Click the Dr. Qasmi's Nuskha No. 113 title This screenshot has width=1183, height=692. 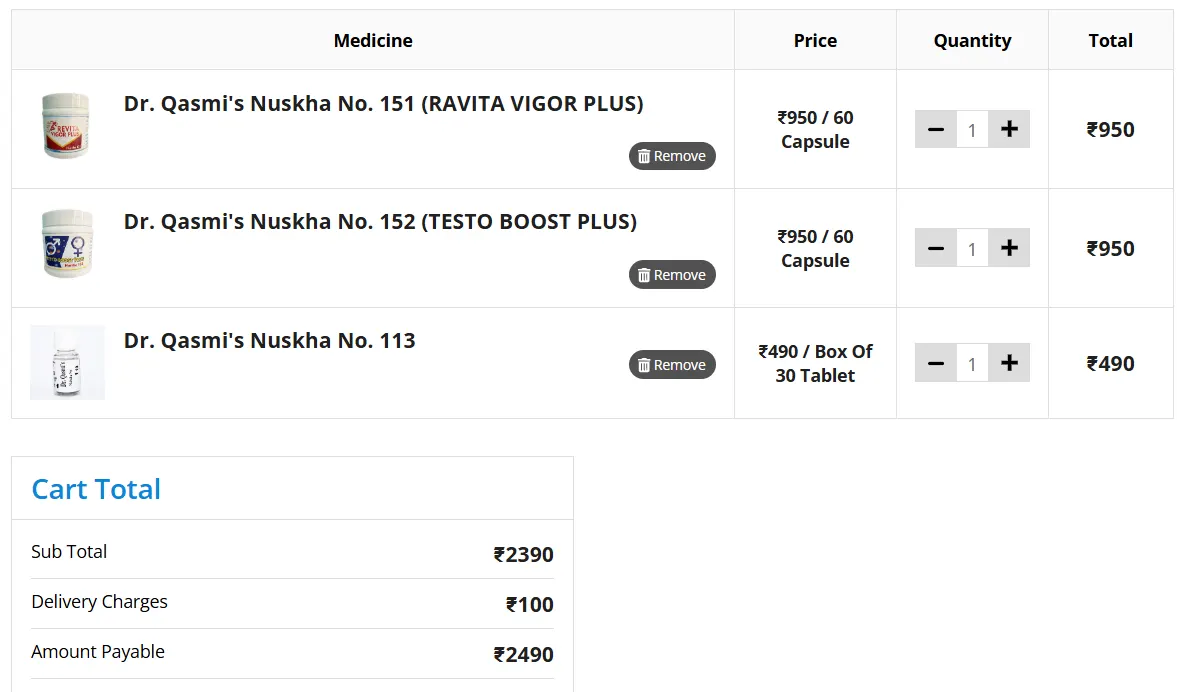[x=269, y=341]
